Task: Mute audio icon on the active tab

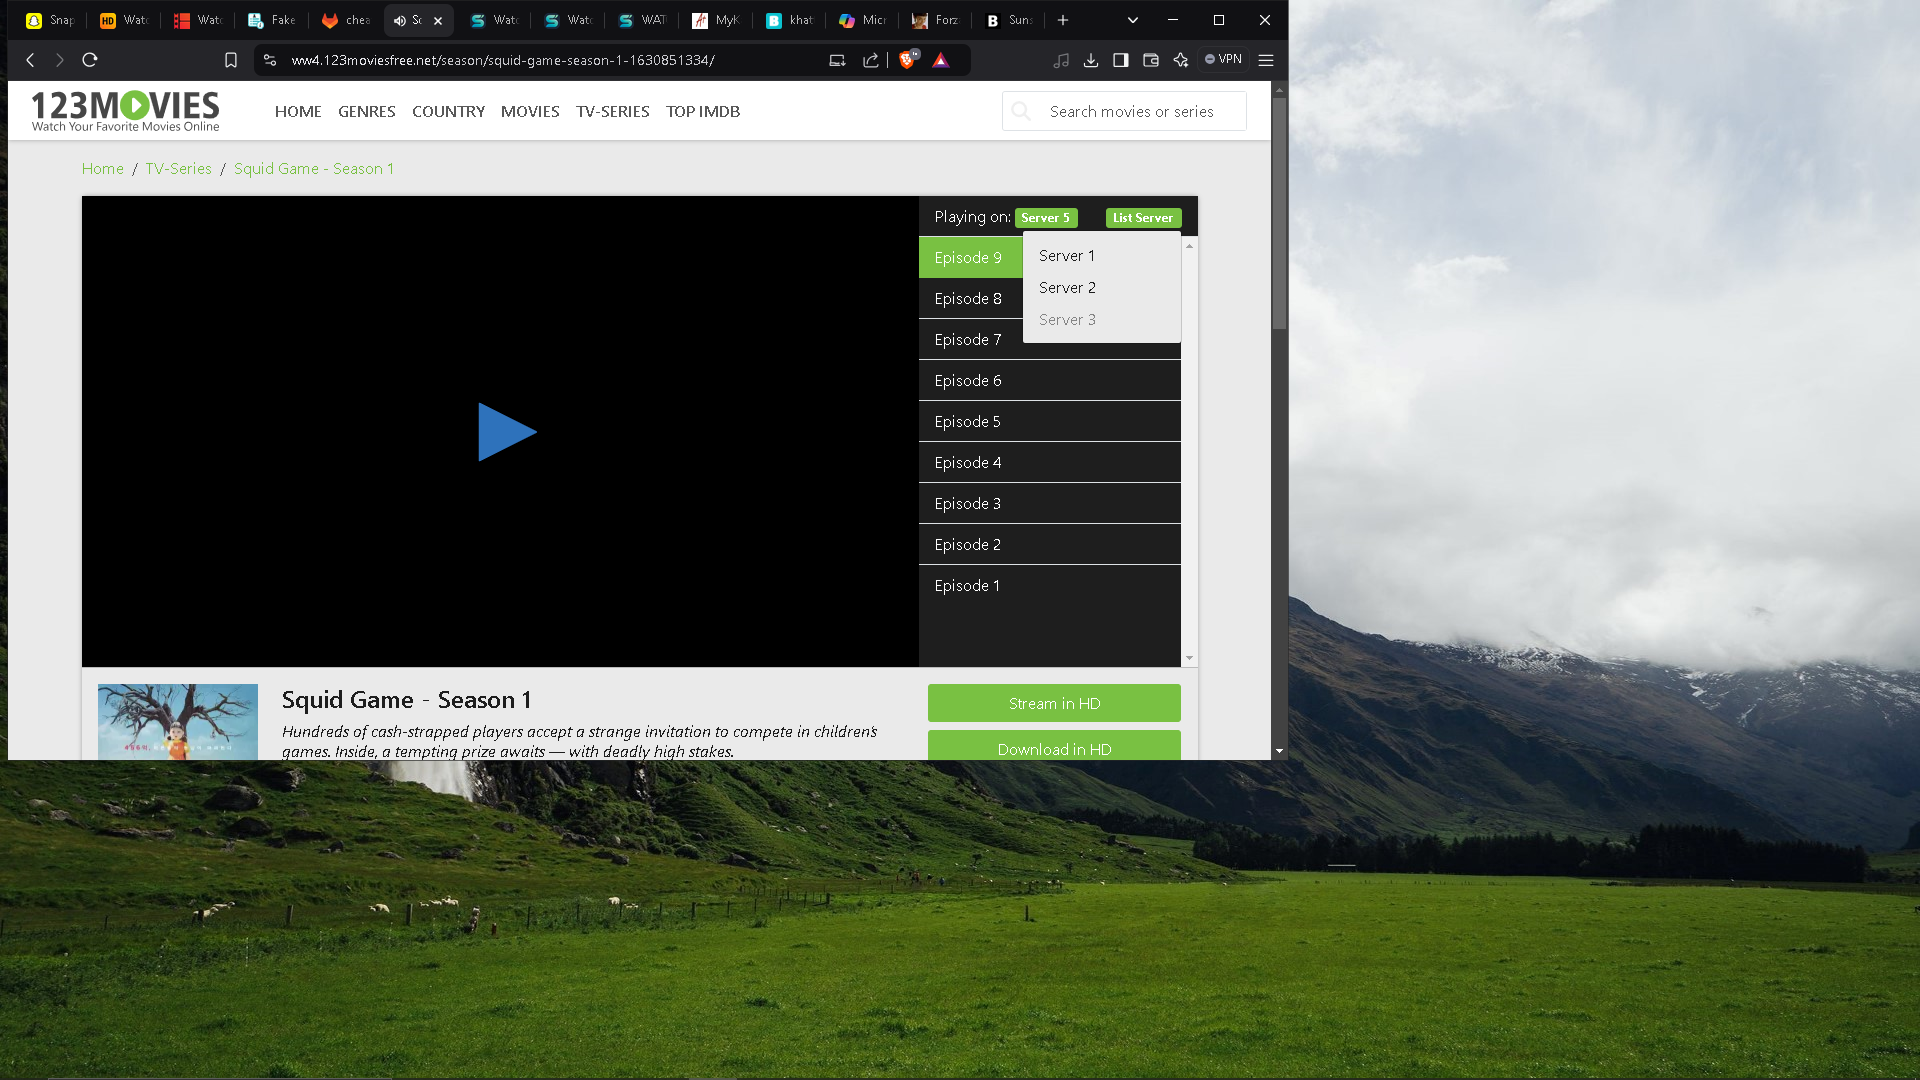Action: [400, 21]
